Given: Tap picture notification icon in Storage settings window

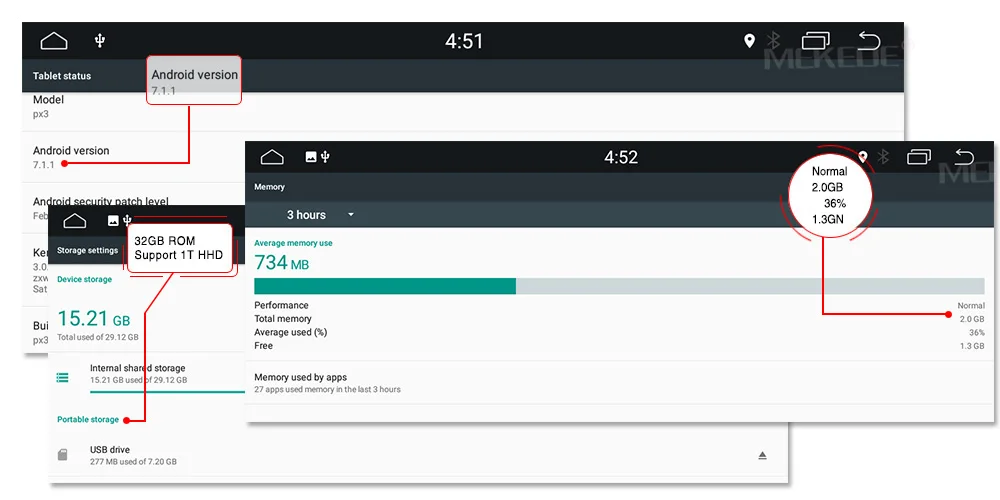Looking at the screenshot, I should (113, 221).
